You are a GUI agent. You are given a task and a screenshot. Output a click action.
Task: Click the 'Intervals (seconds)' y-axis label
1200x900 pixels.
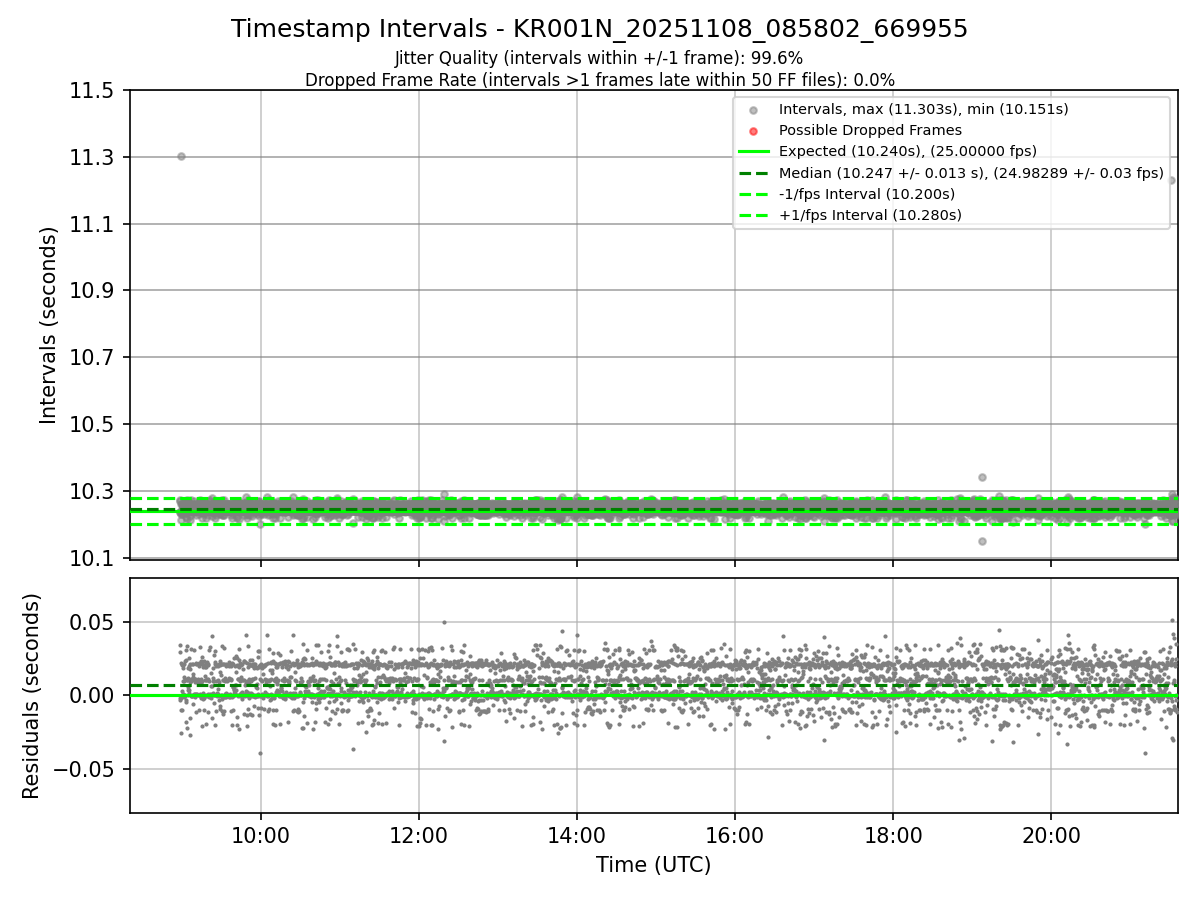point(49,325)
